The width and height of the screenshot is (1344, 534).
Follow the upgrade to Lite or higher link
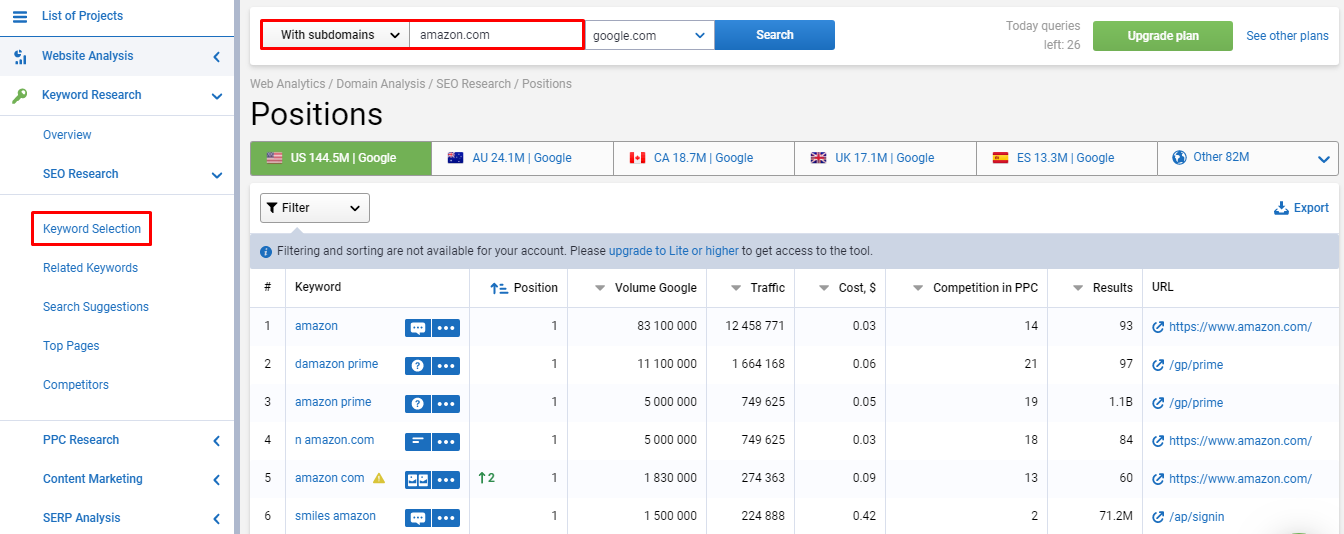point(674,251)
